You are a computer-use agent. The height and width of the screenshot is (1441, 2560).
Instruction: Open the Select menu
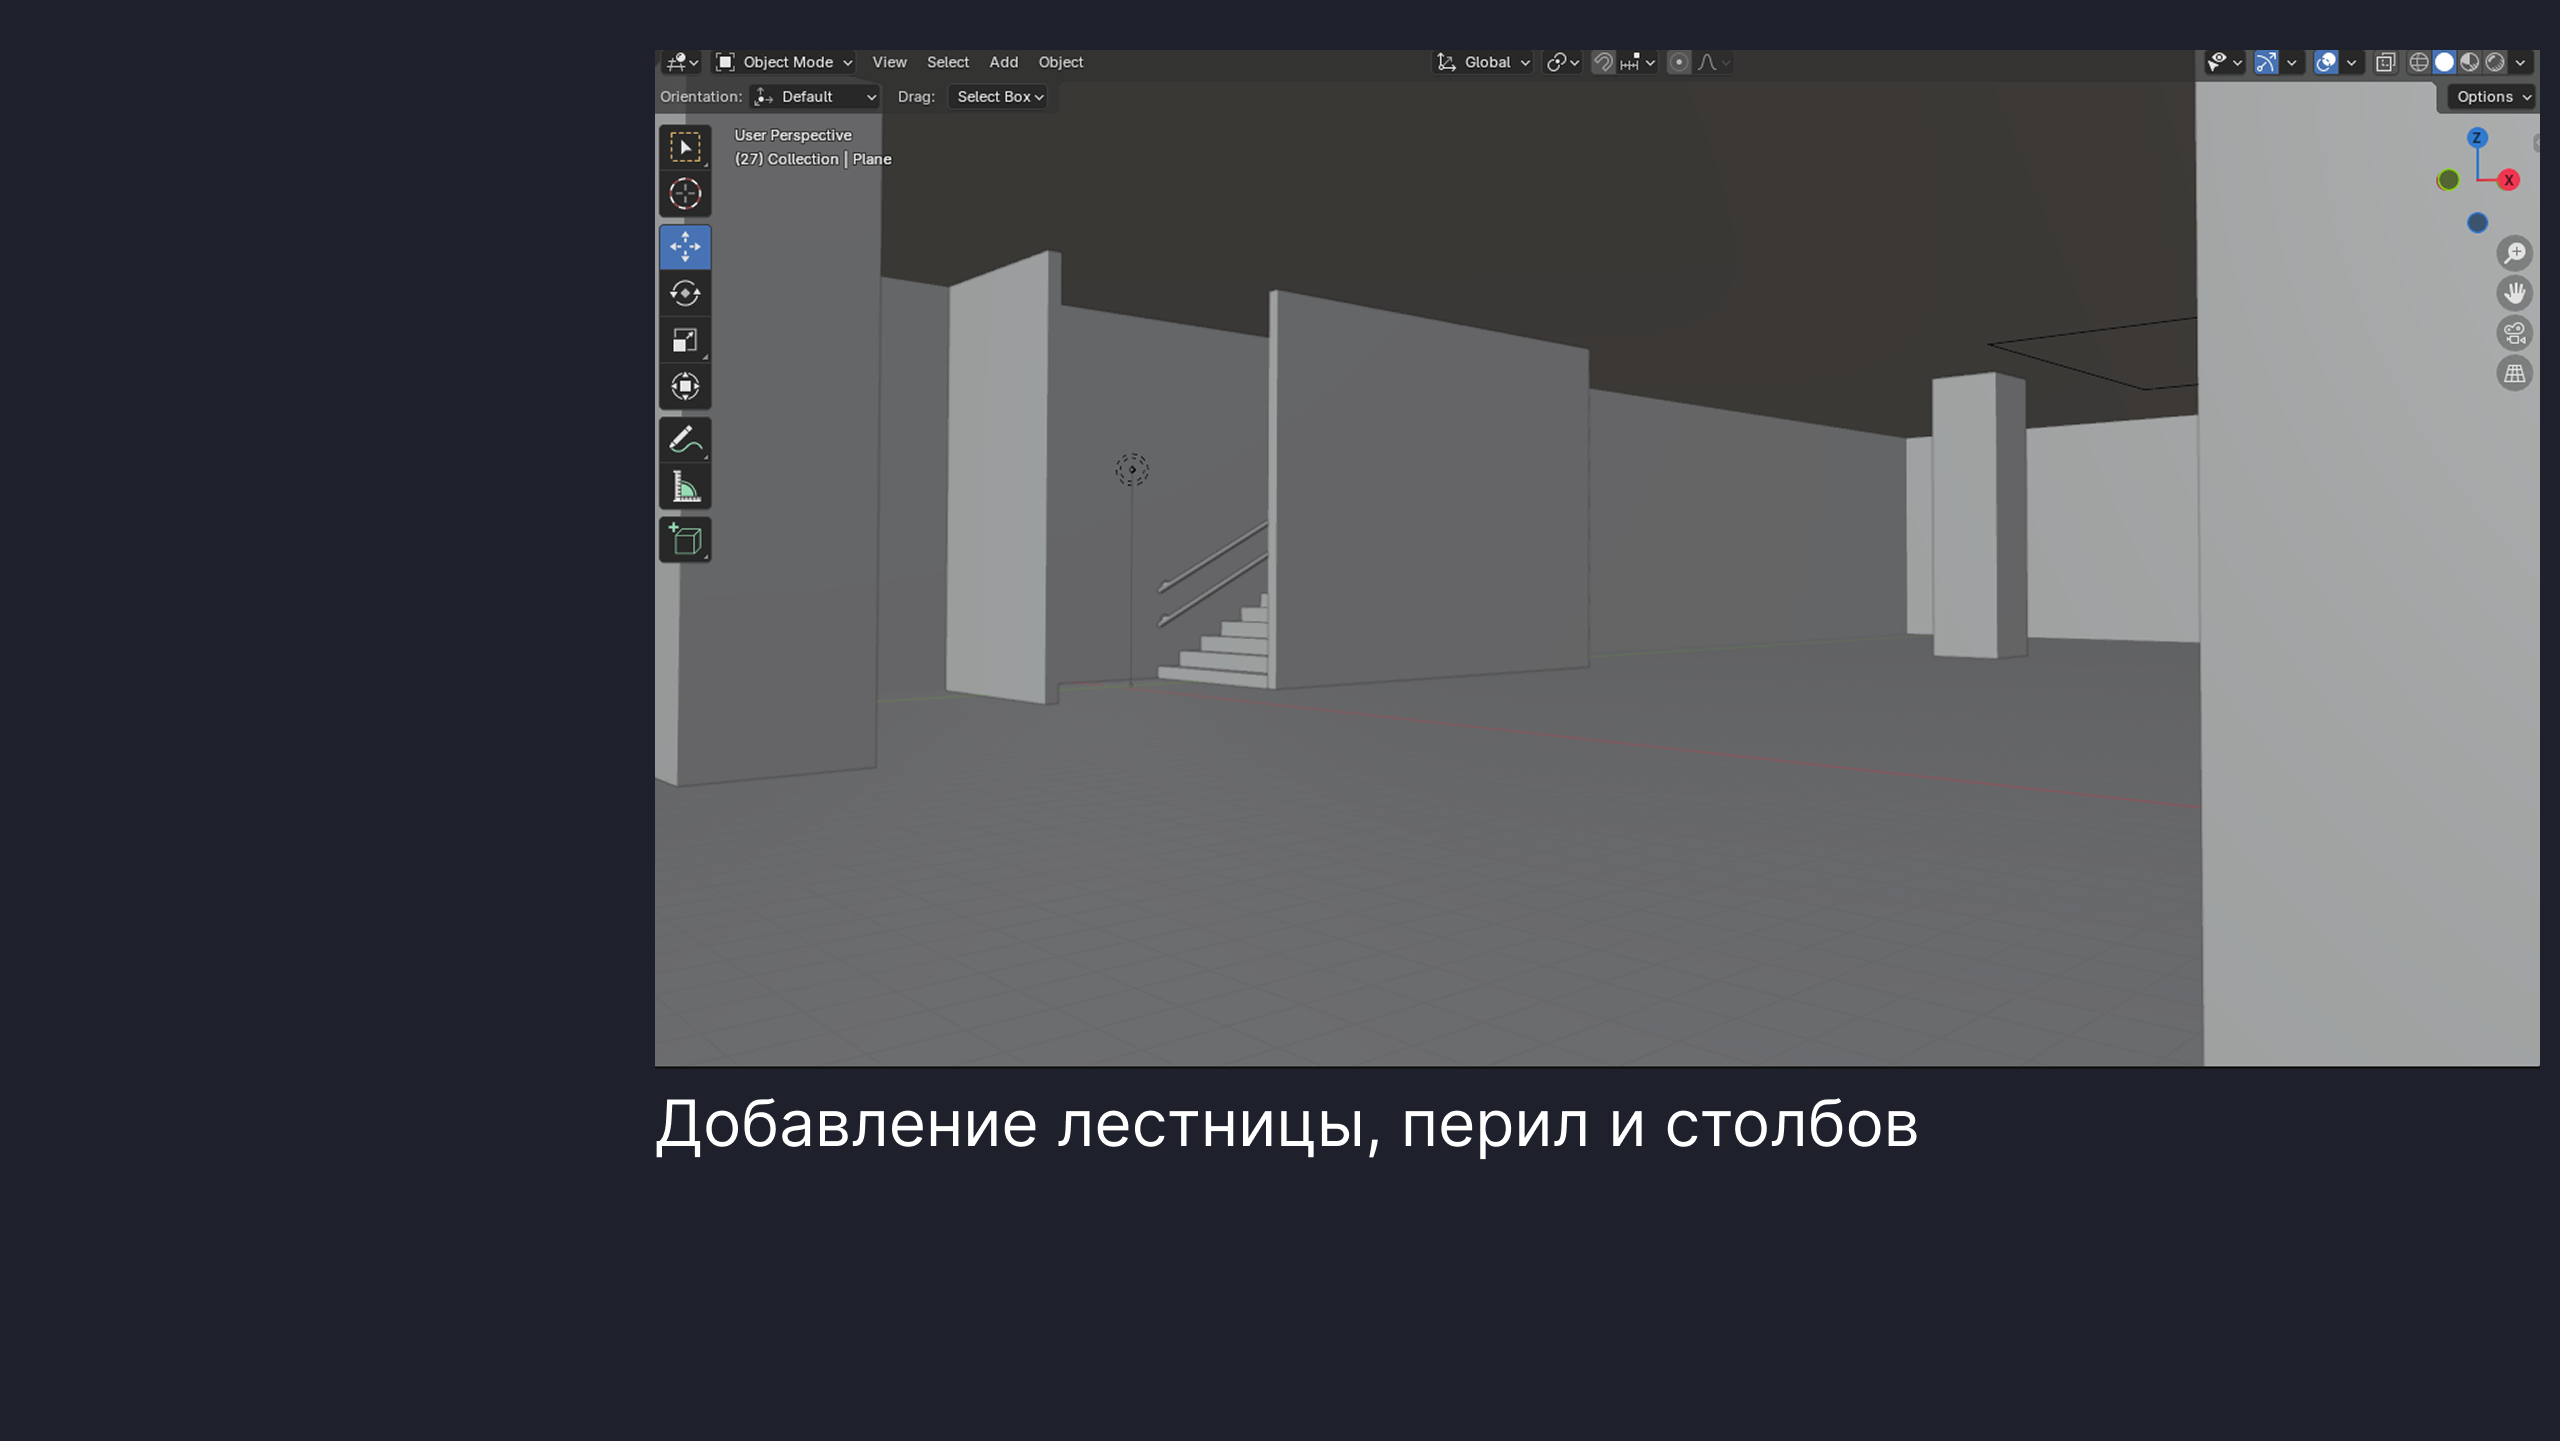click(947, 62)
